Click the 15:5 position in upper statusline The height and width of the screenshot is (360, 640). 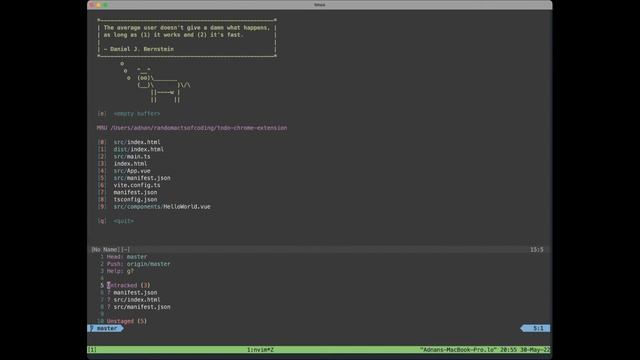click(x=537, y=249)
